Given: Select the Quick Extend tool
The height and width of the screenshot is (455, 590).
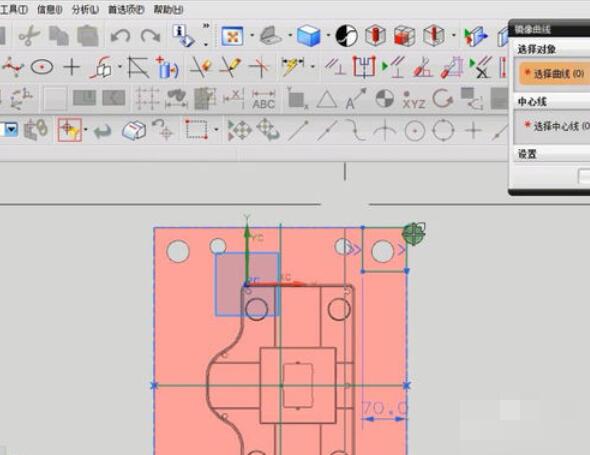Looking at the screenshot, I should (230, 67).
